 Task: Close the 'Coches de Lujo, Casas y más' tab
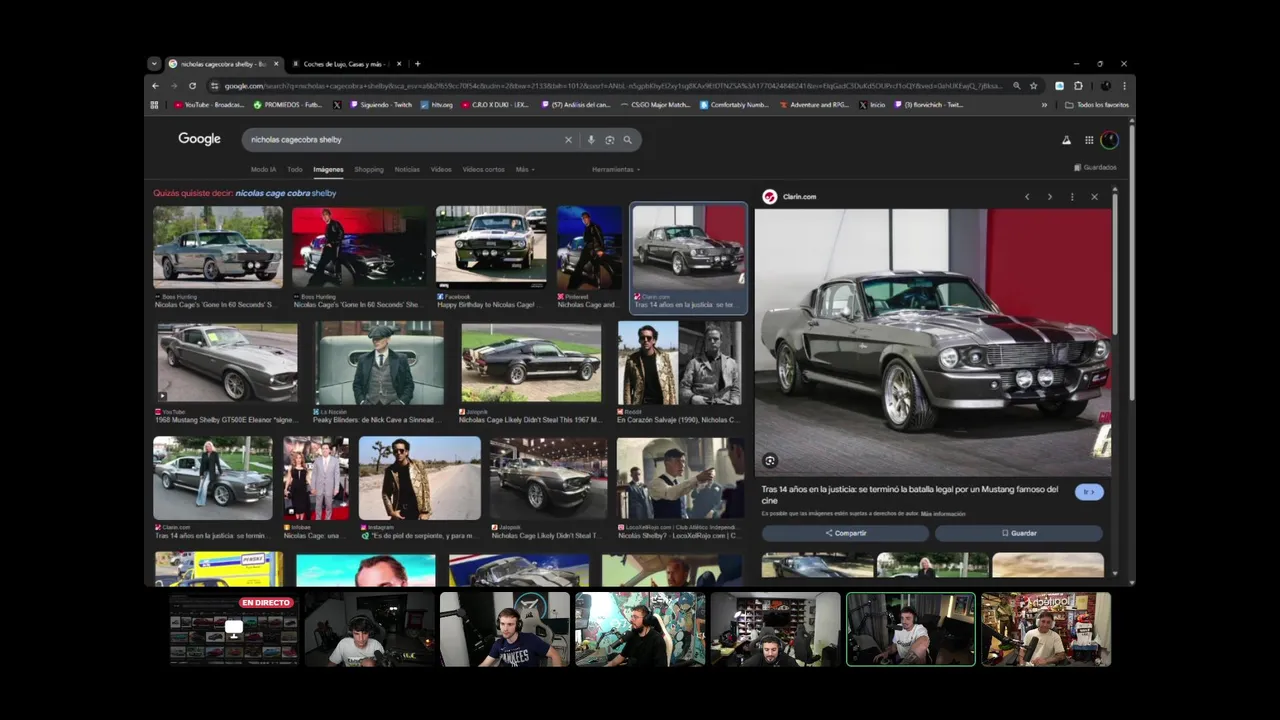400,64
